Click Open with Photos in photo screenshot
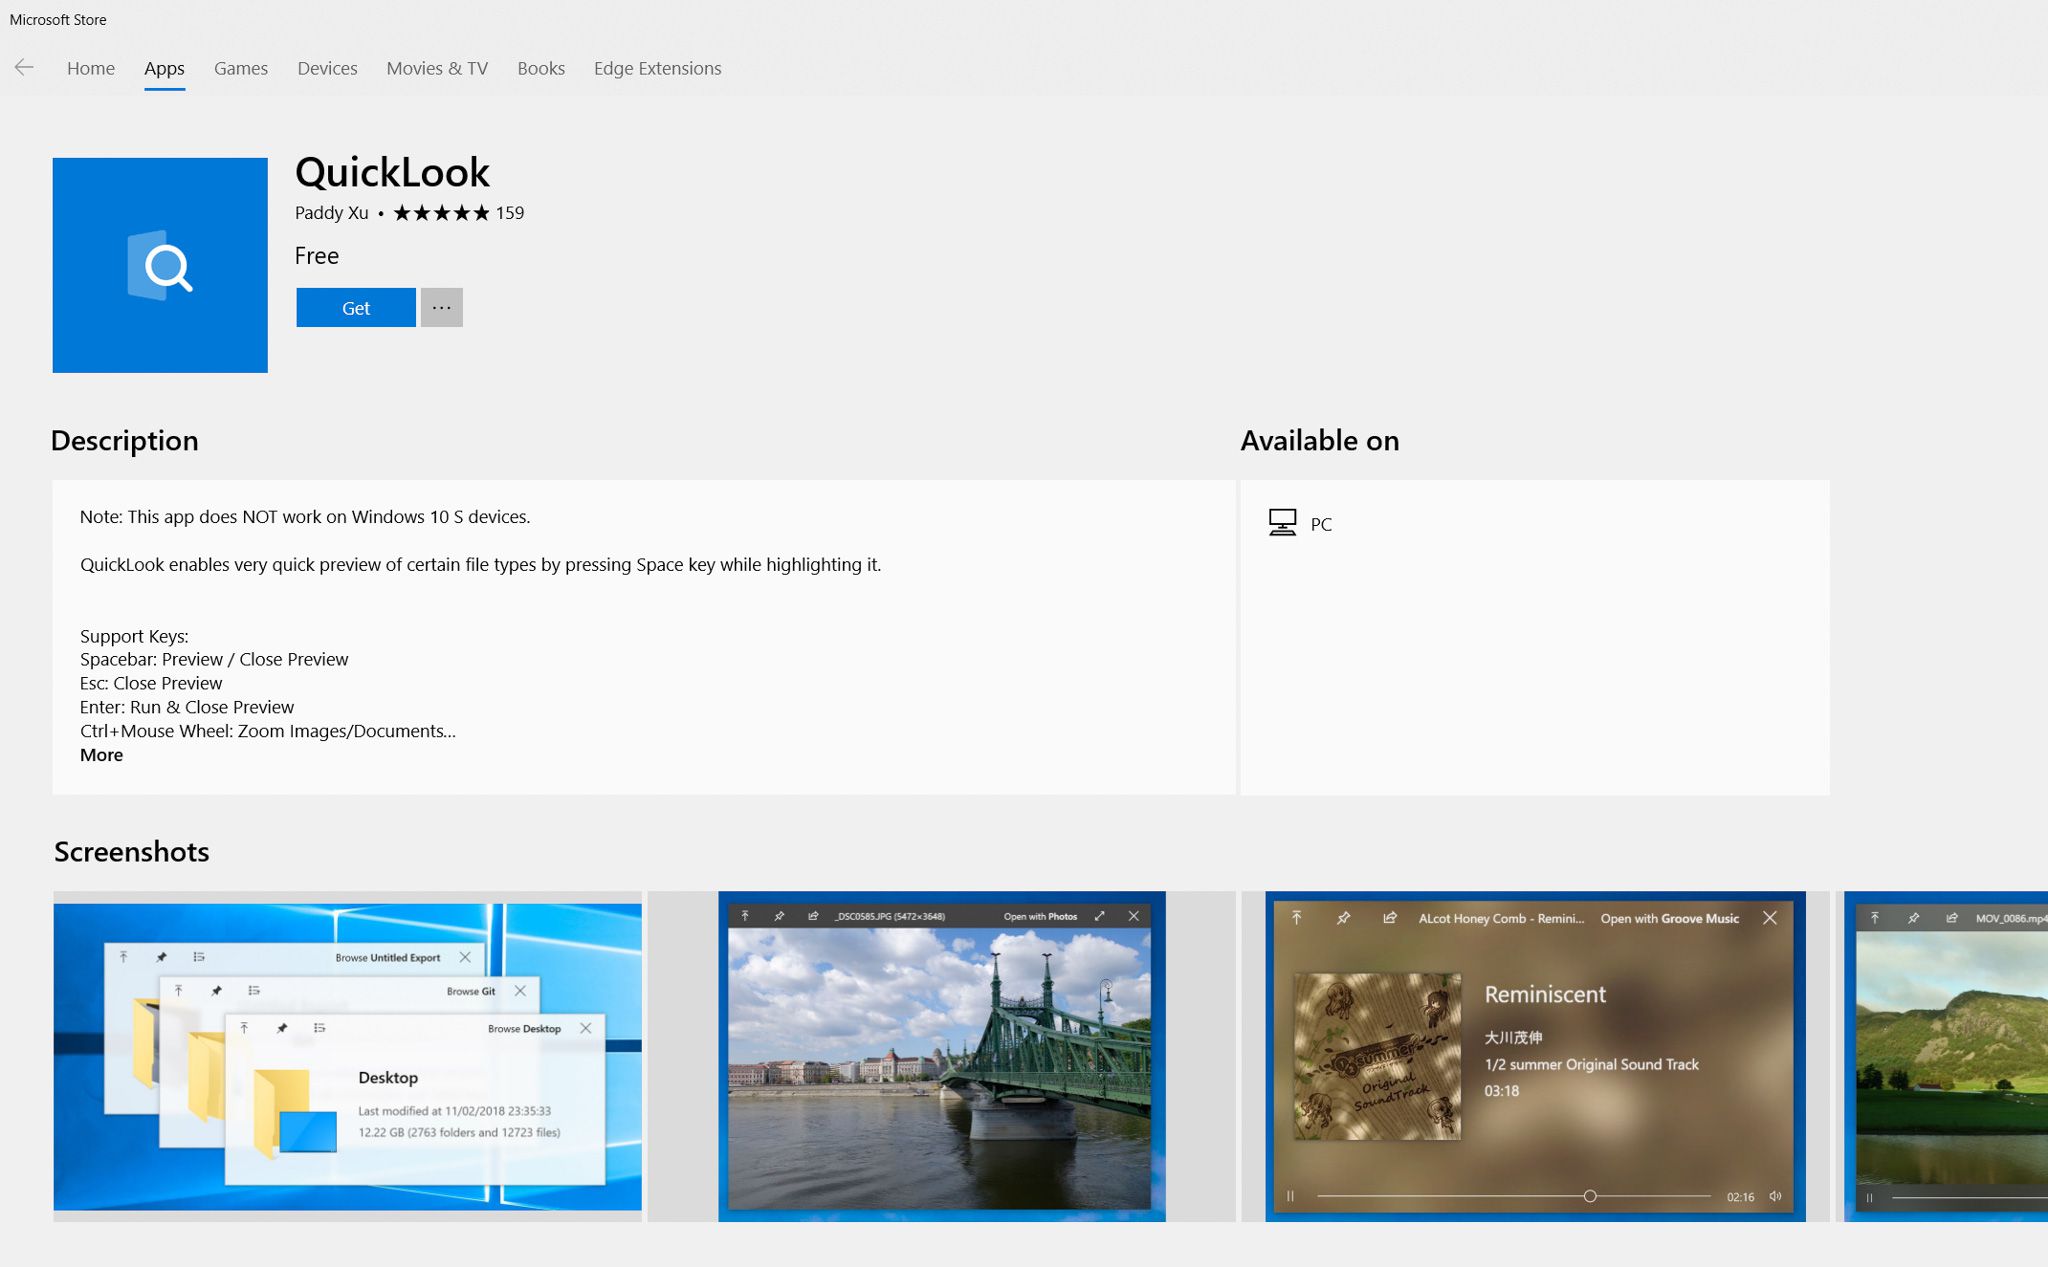Image resolution: width=2048 pixels, height=1267 pixels. pyautogui.click(x=1040, y=916)
